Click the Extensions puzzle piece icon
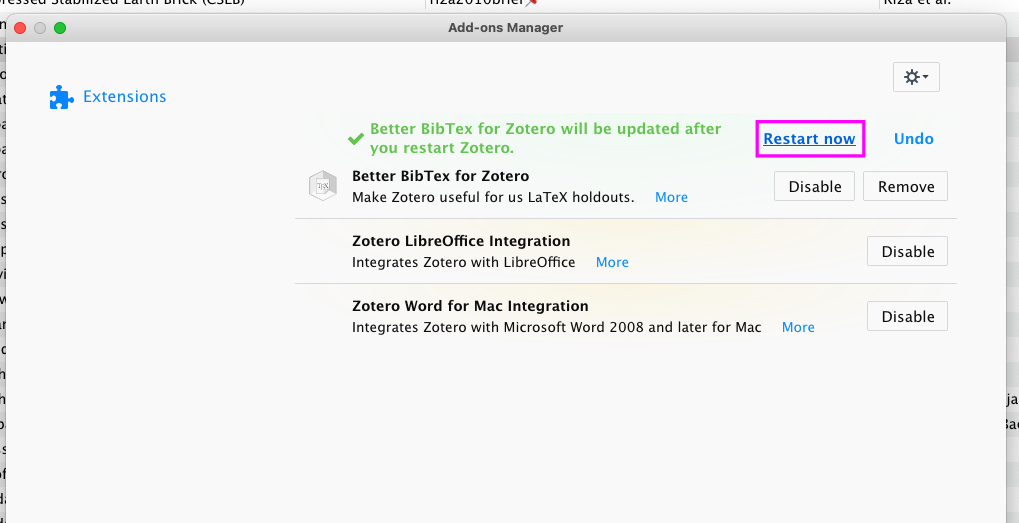 tap(61, 97)
